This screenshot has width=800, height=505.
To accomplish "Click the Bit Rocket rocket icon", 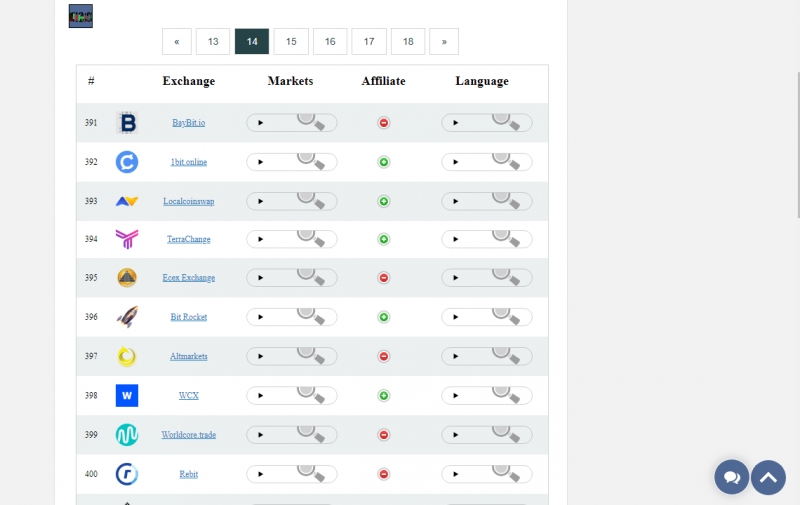I will 127,317.
